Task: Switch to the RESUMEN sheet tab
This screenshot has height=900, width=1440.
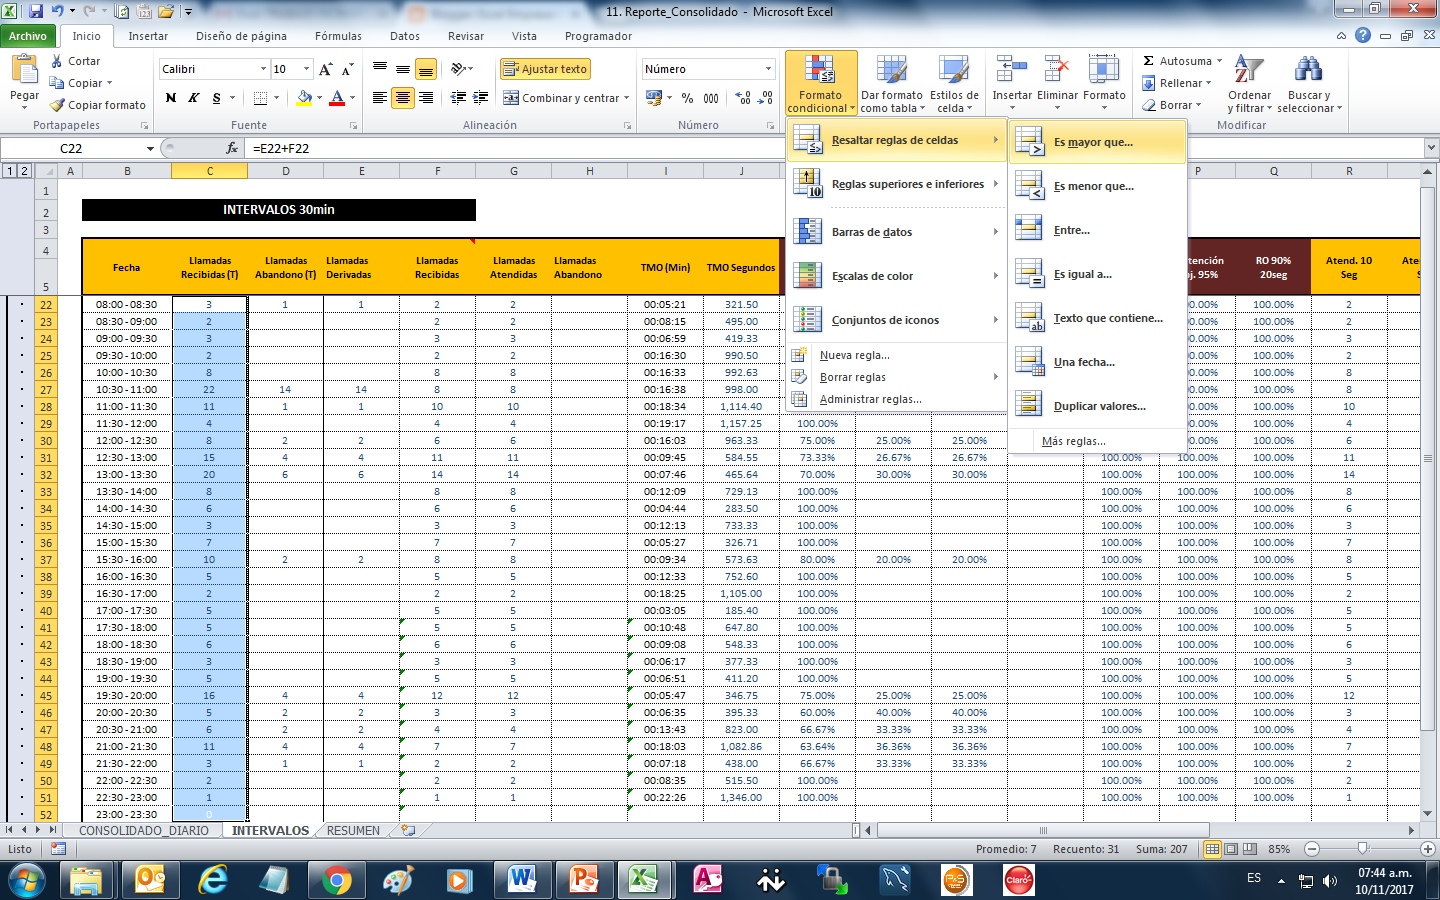Action: click(355, 830)
